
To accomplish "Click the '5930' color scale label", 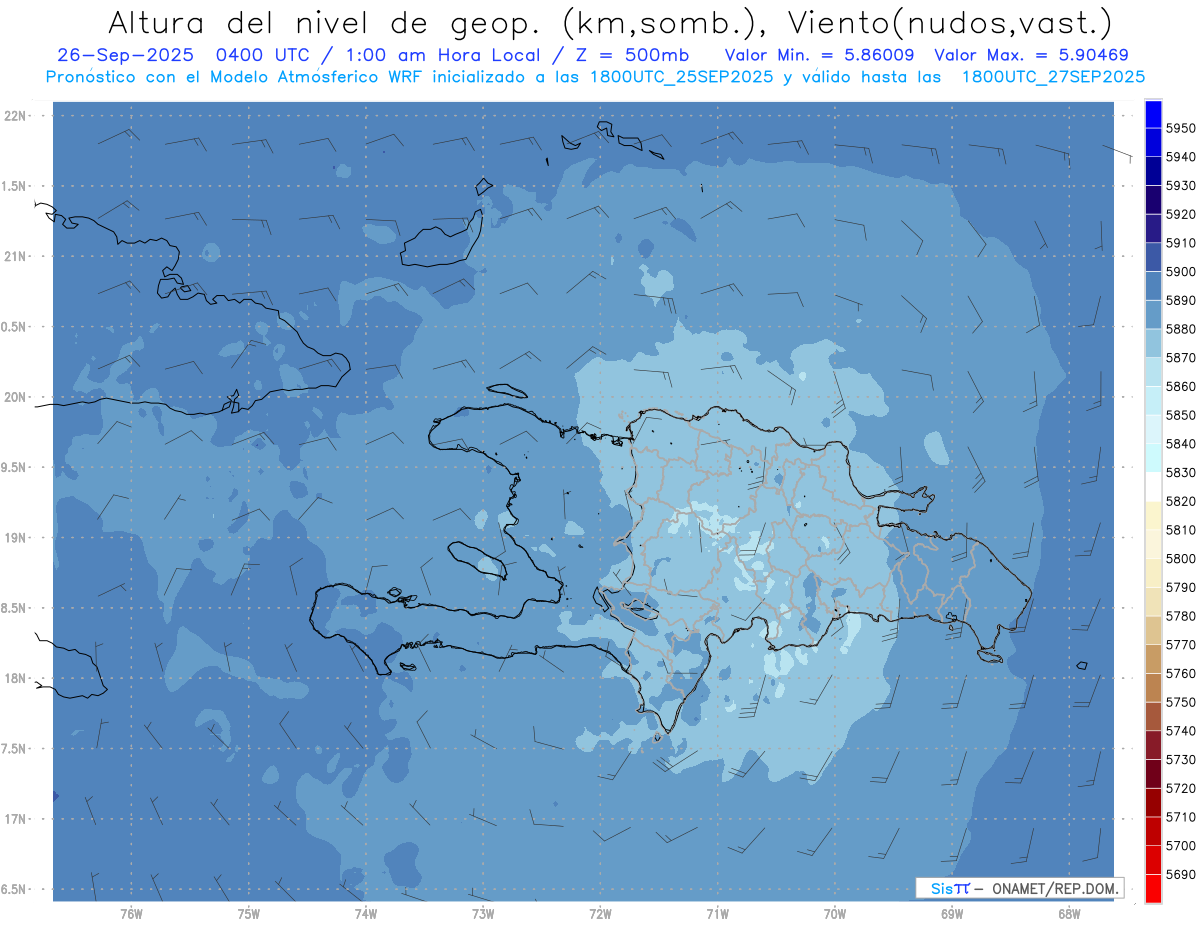I will 1181,186.
